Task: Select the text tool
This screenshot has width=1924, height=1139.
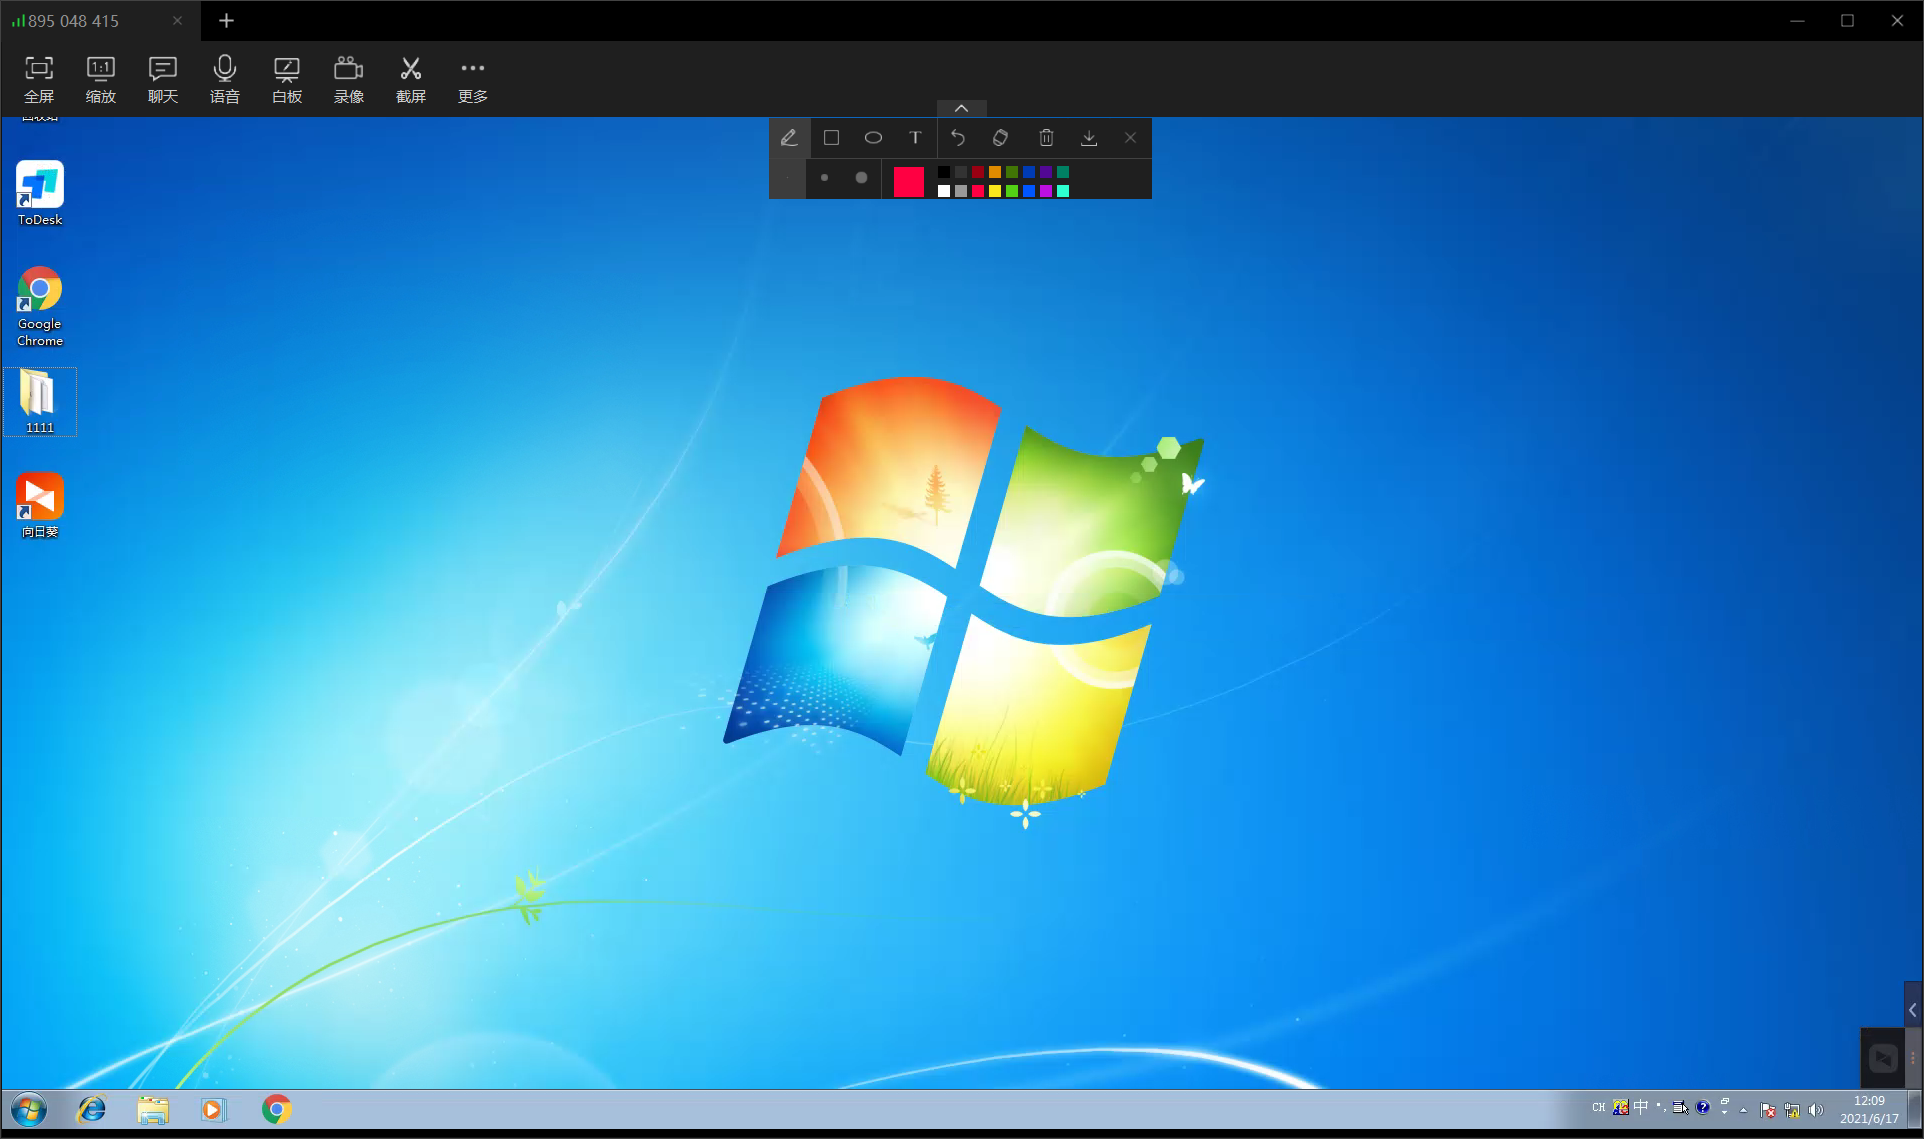Action: (915, 138)
